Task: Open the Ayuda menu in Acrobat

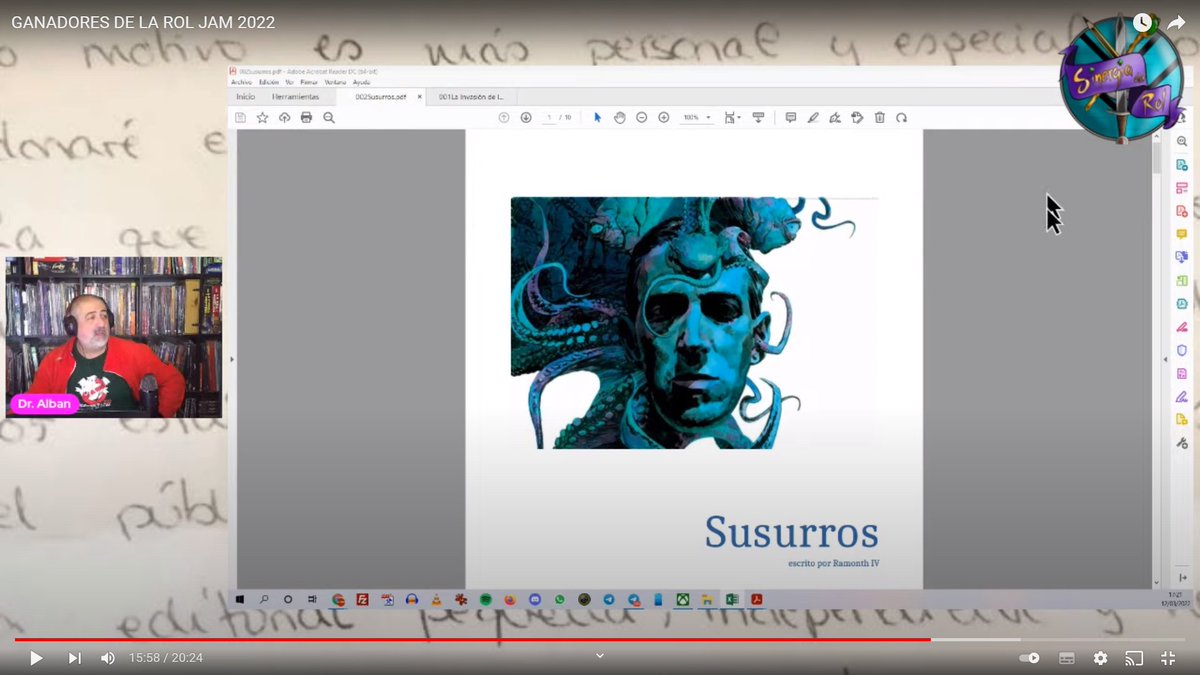Action: coord(361,82)
